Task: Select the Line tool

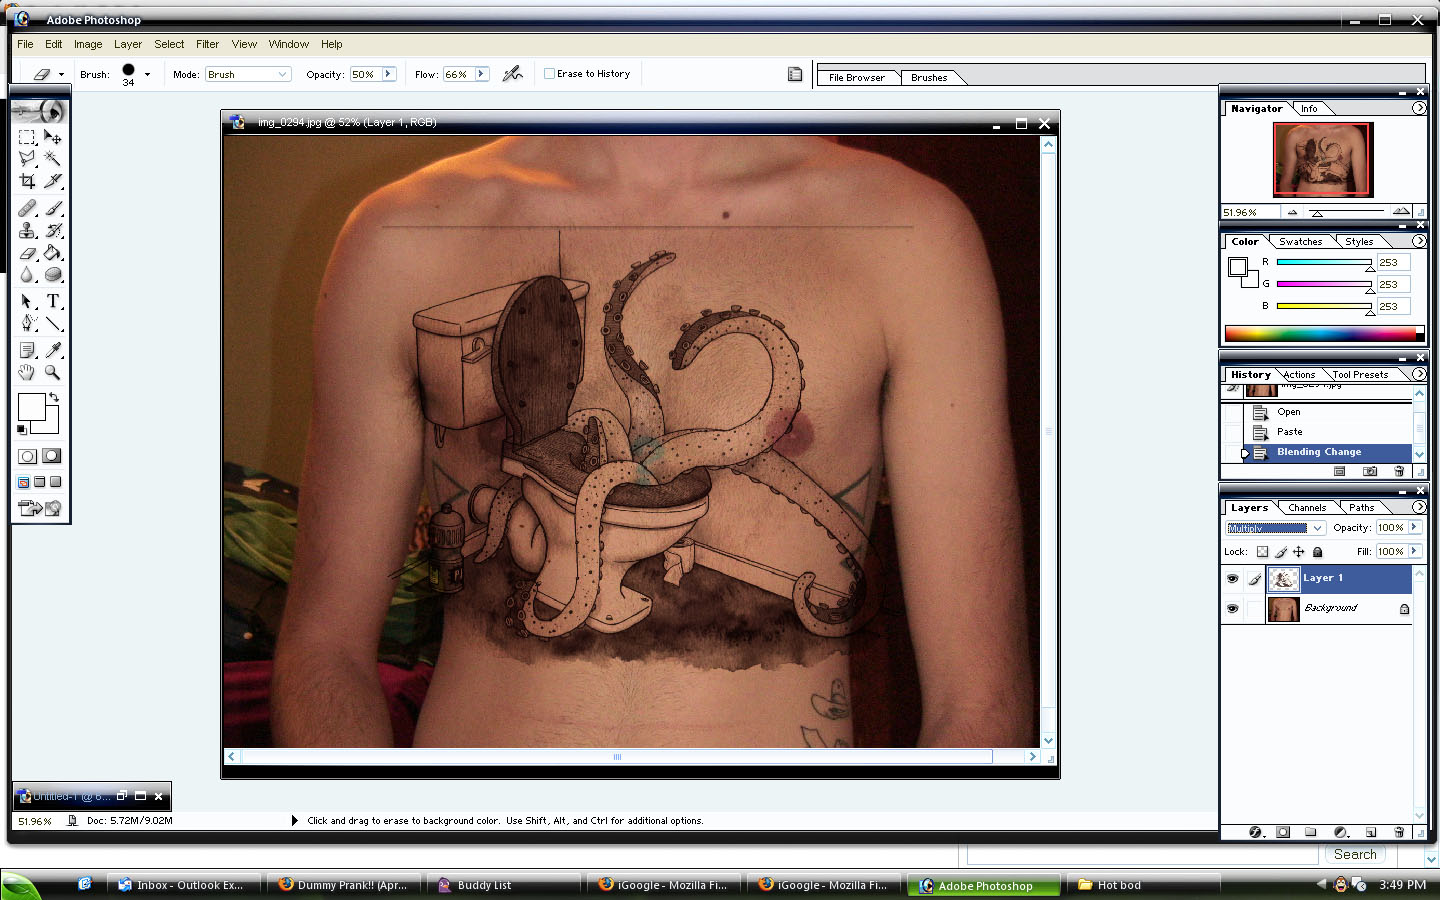Action: [x=53, y=323]
